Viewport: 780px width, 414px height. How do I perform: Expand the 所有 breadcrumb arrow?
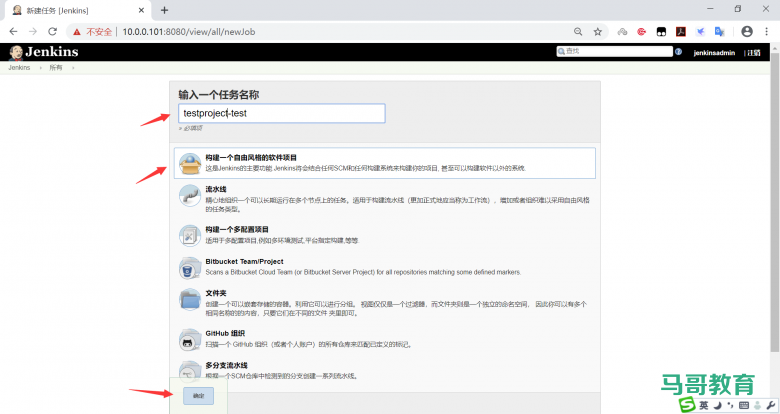pos(73,68)
